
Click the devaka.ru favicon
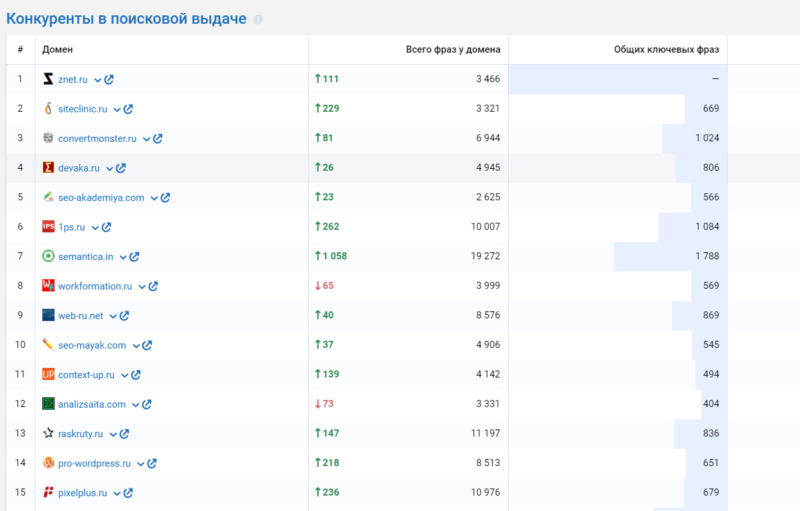point(48,168)
